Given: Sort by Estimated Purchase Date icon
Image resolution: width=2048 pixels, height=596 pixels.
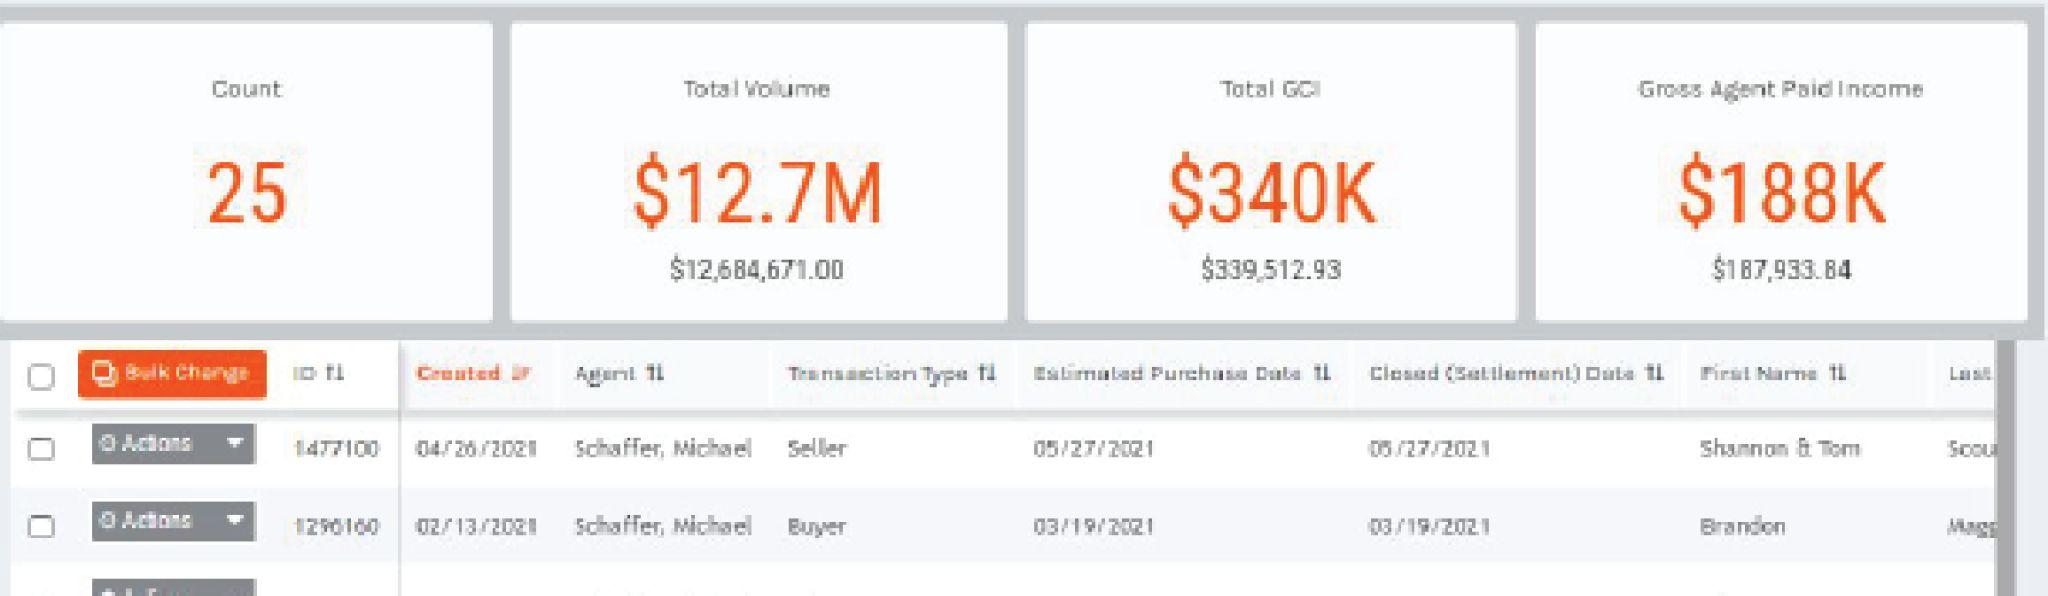Looking at the screenshot, I should (x=1322, y=374).
